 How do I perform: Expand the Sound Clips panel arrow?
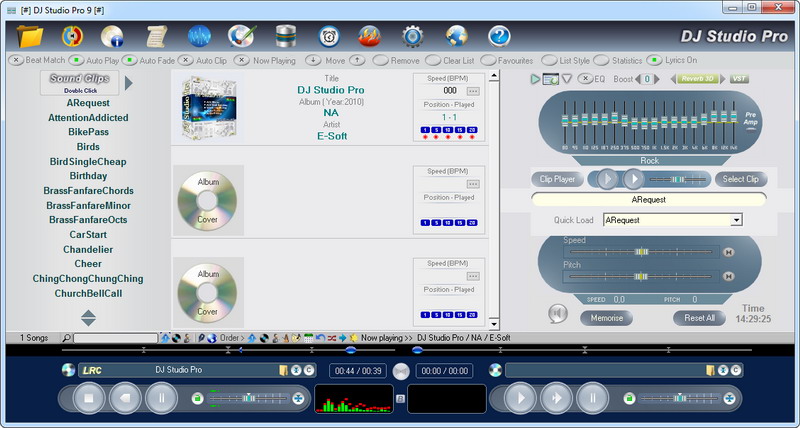point(129,82)
